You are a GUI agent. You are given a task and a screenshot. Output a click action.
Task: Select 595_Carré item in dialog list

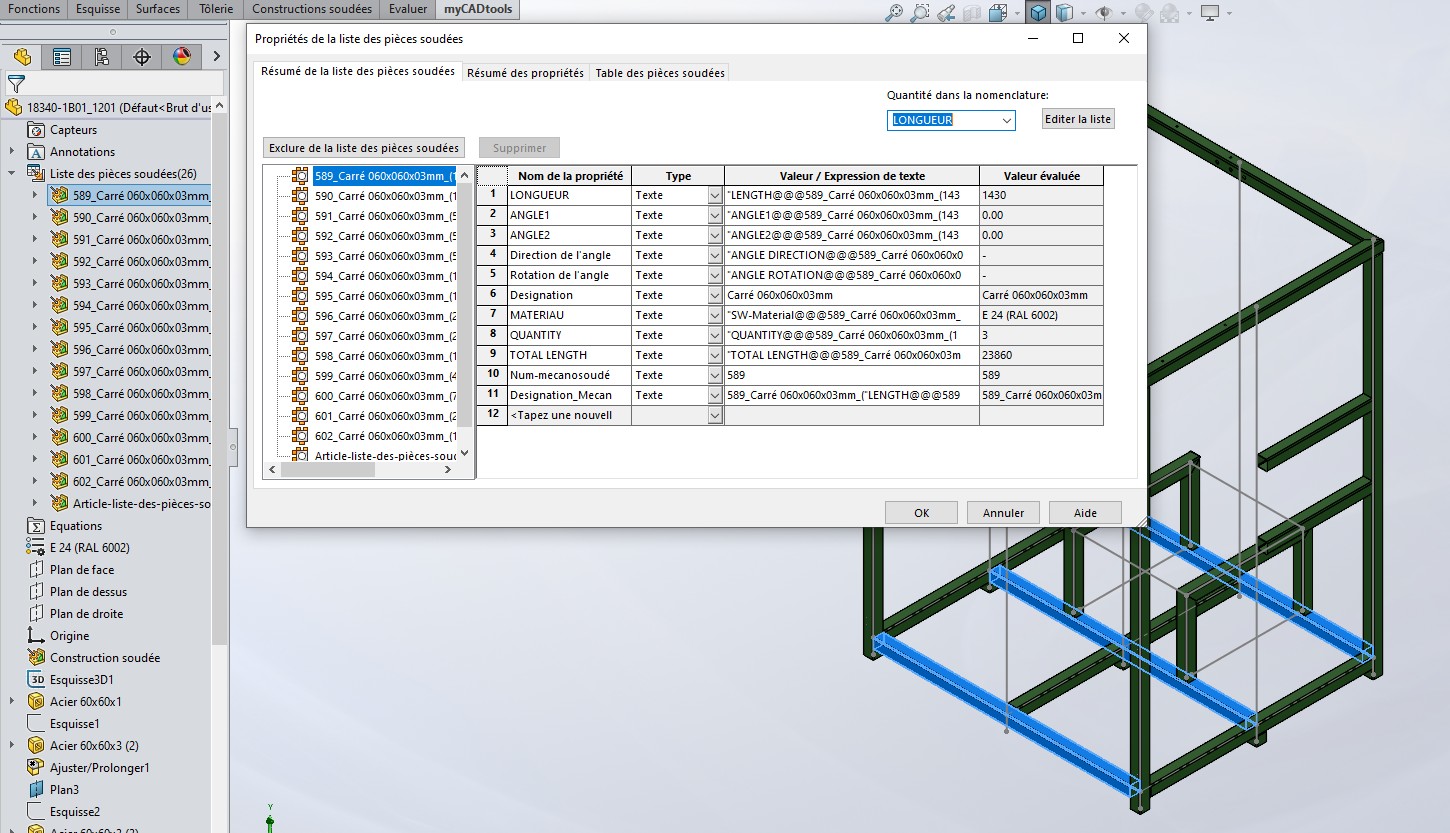point(385,296)
